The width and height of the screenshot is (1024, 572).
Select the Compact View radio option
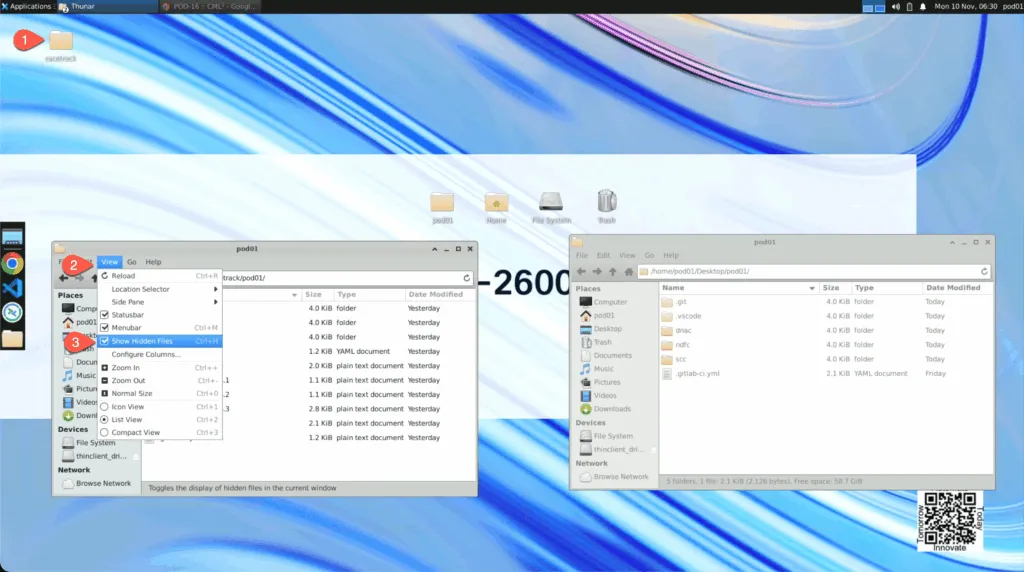(x=105, y=433)
